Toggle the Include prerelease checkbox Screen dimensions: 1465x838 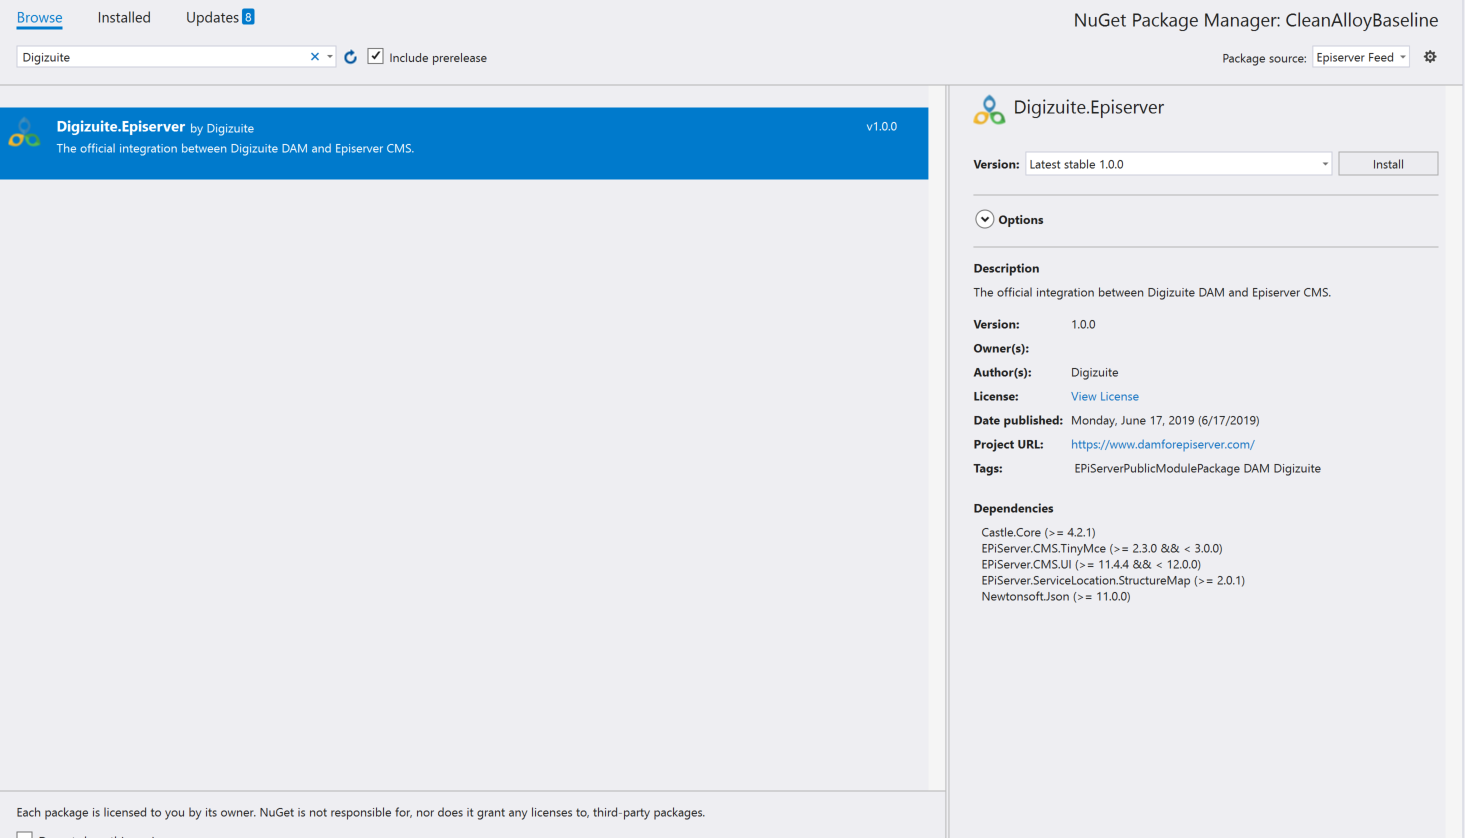[376, 56]
